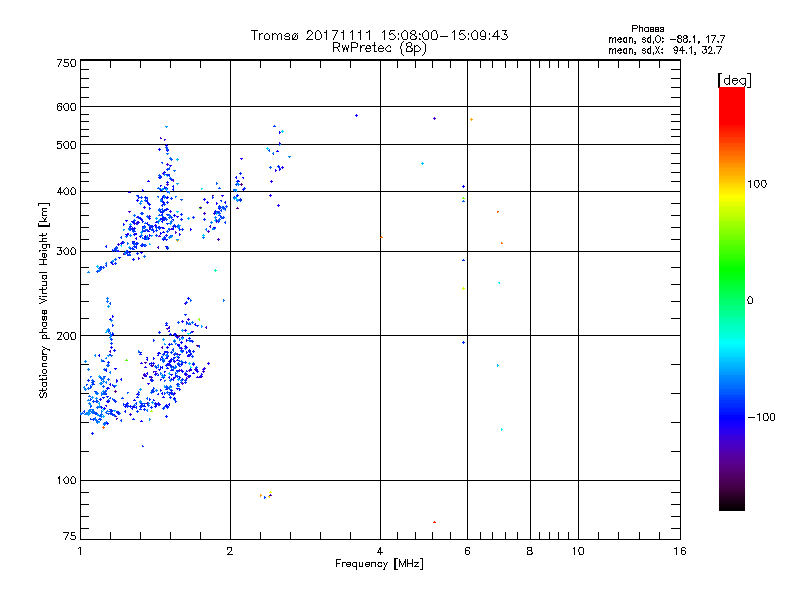
Task: Click the '750' y-axis tick label
Action: tap(66, 63)
